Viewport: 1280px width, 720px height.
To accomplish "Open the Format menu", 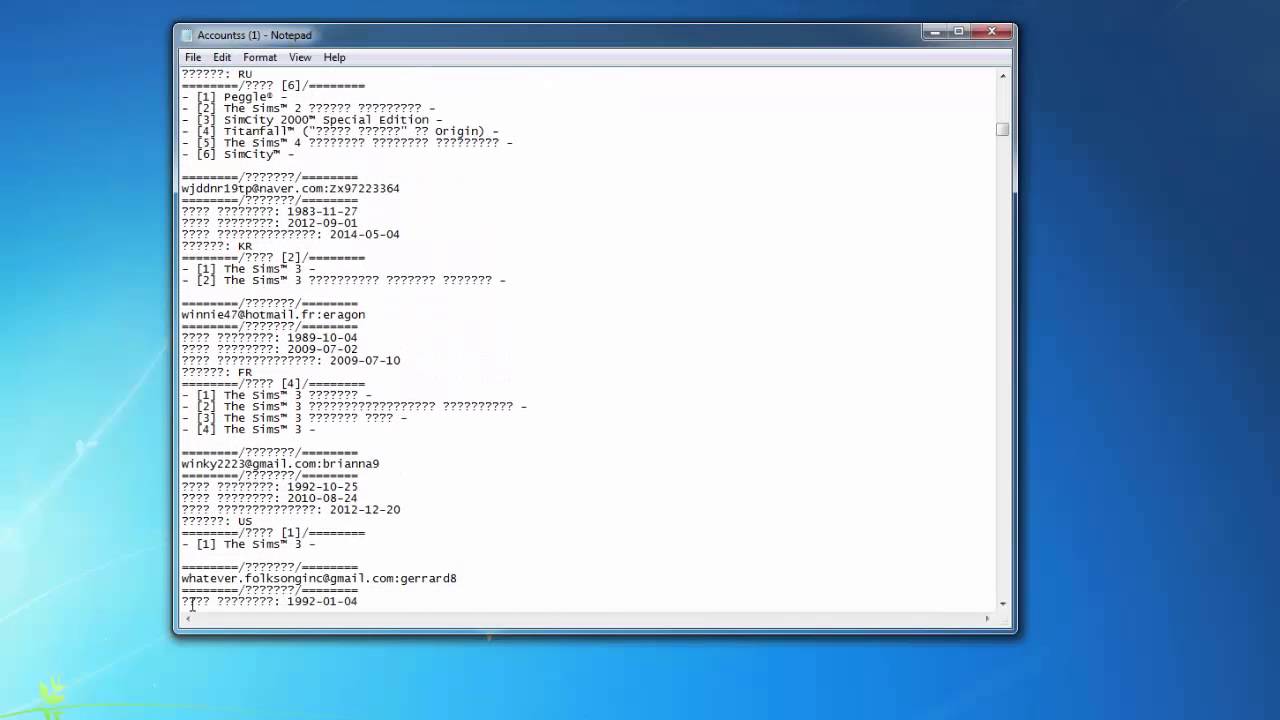I will tap(260, 57).
